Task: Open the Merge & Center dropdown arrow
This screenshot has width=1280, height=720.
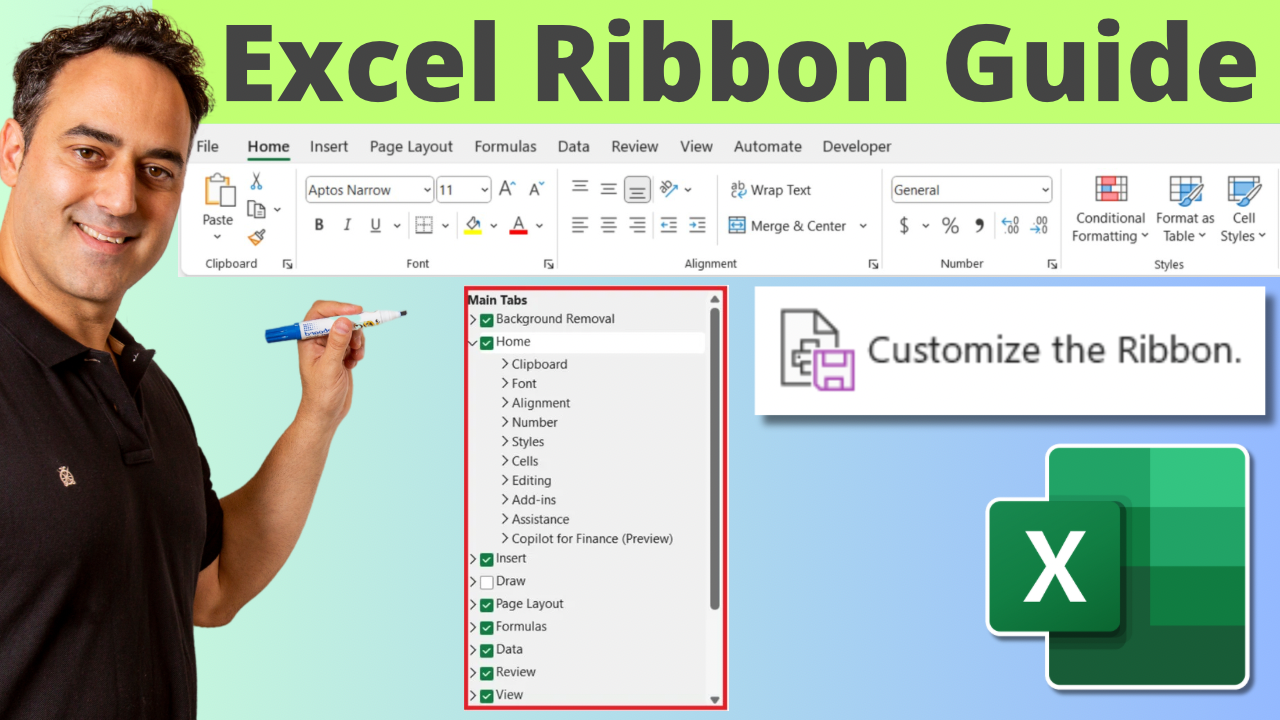Action: point(863,226)
